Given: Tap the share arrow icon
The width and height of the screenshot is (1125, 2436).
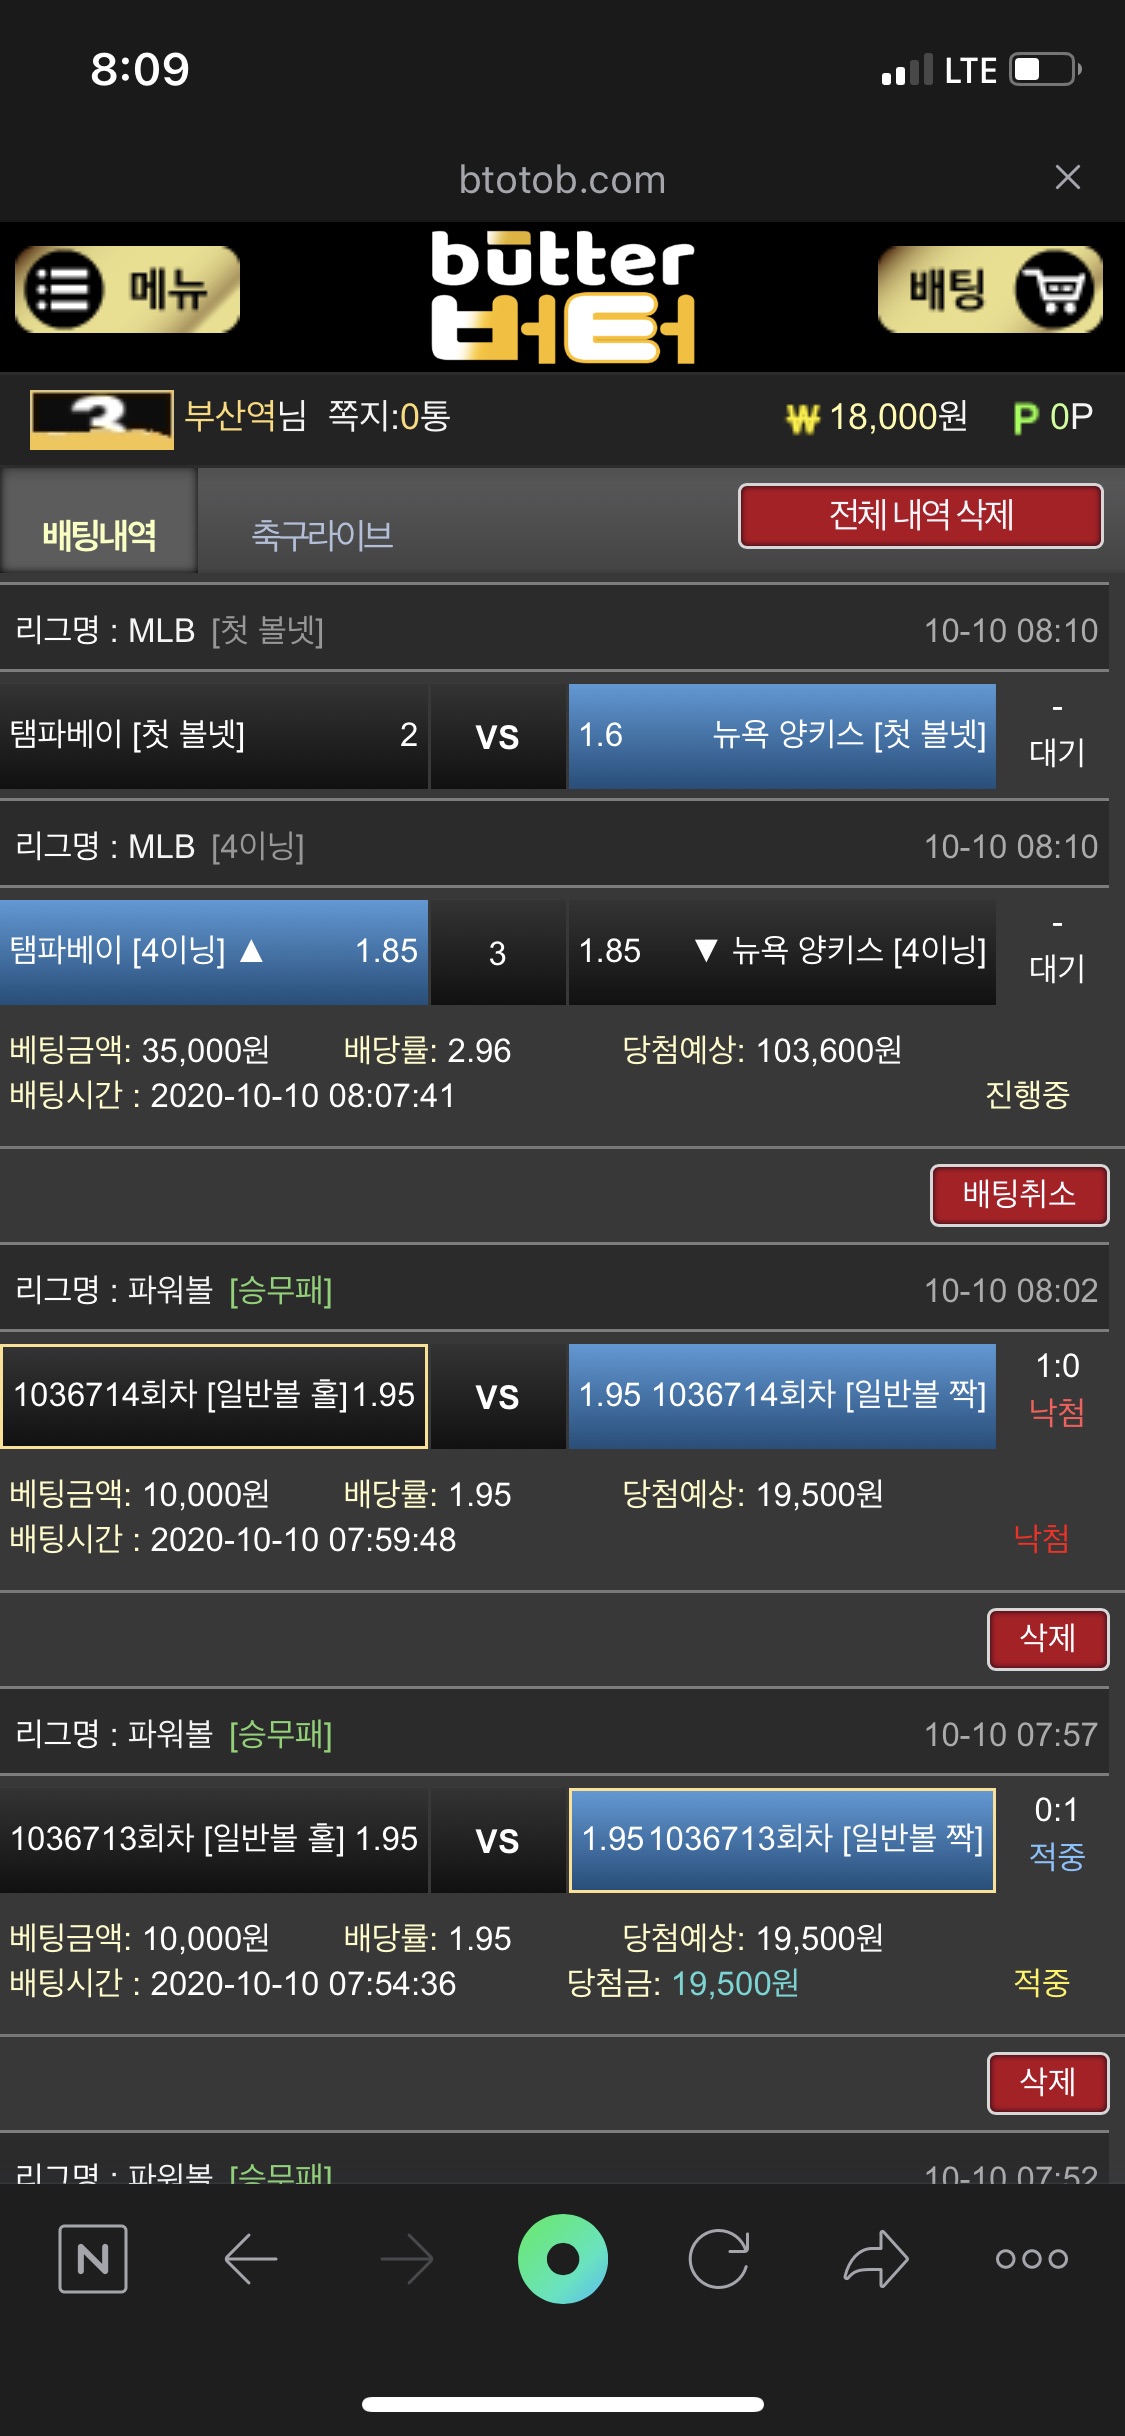Looking at the screenshot, I should pyautogui.click(x=875, y=2259).
